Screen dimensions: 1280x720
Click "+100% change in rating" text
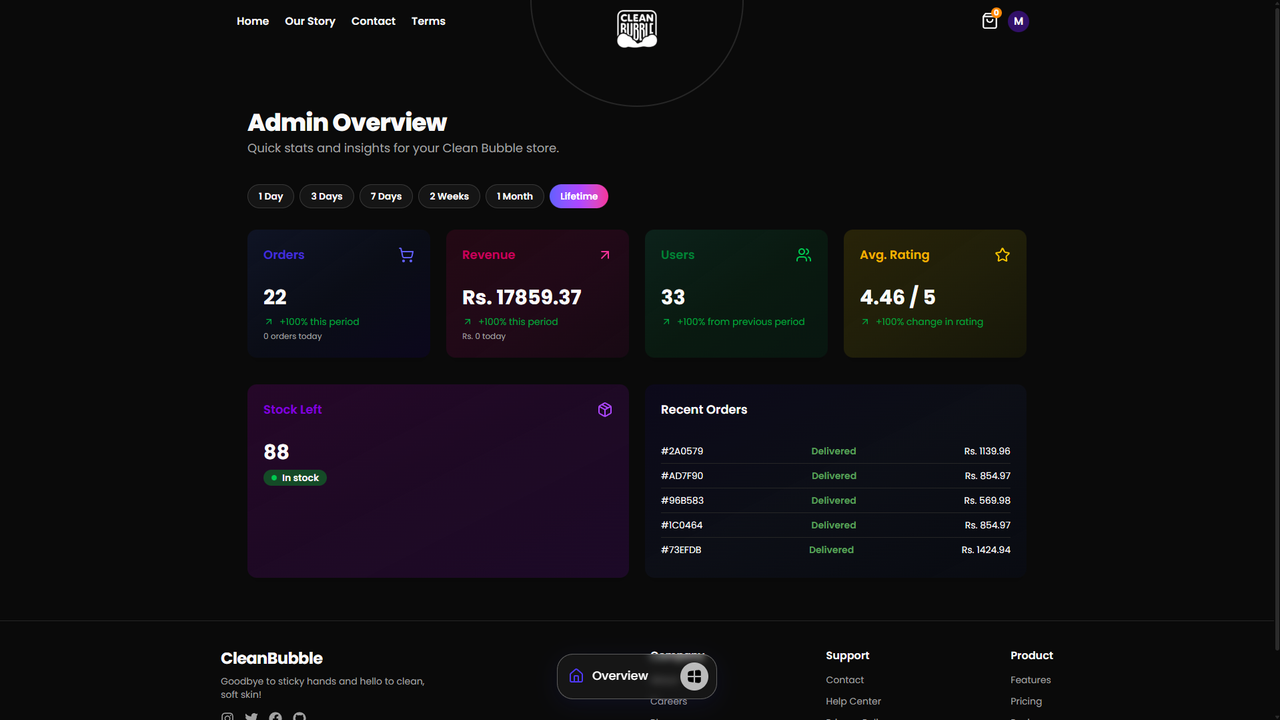(929, 322)
